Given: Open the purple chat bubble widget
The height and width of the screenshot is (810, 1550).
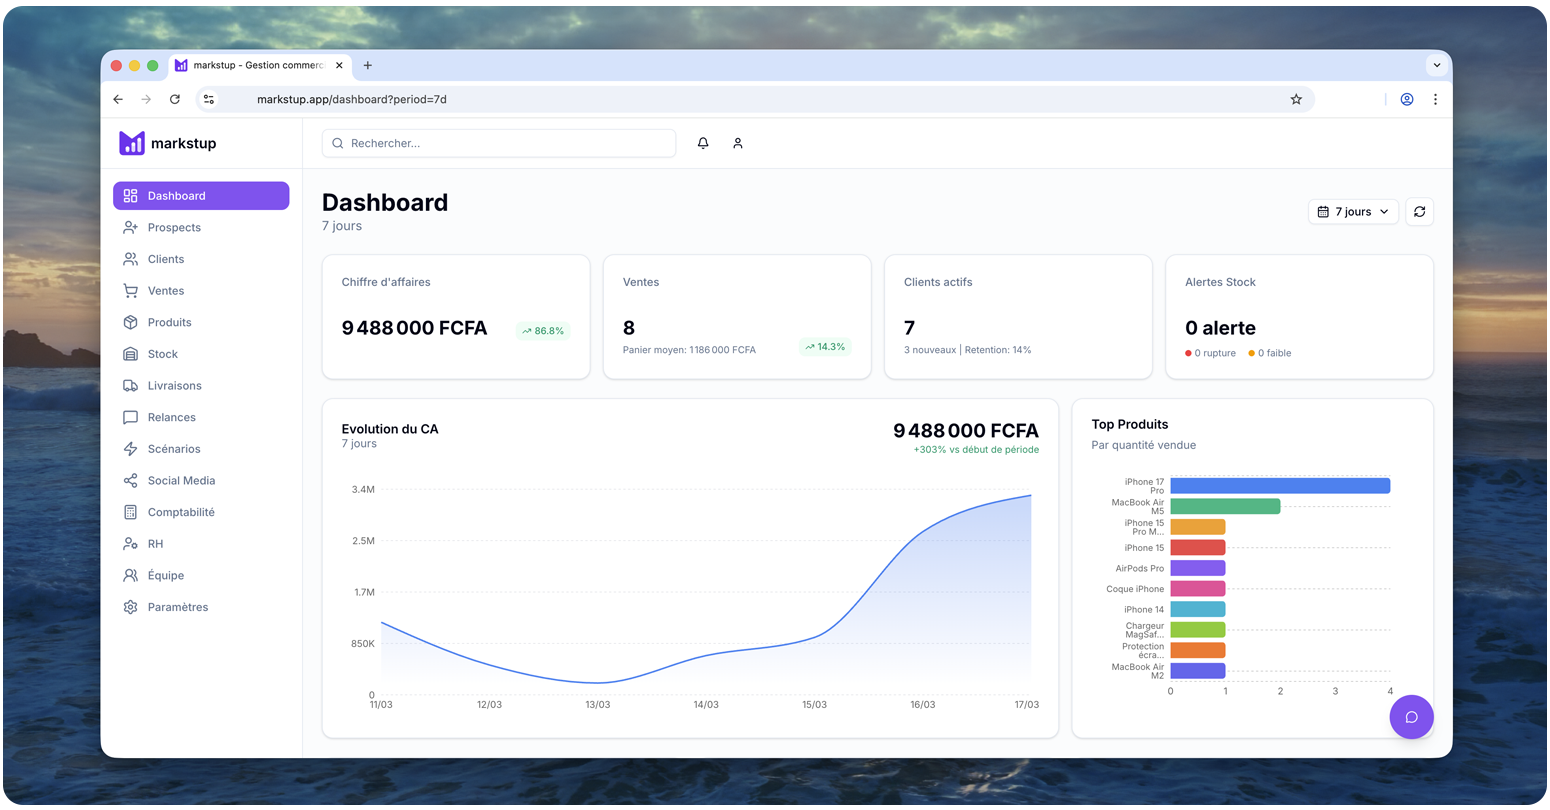Looking at the screenshot, I should tap(1411, 717).
